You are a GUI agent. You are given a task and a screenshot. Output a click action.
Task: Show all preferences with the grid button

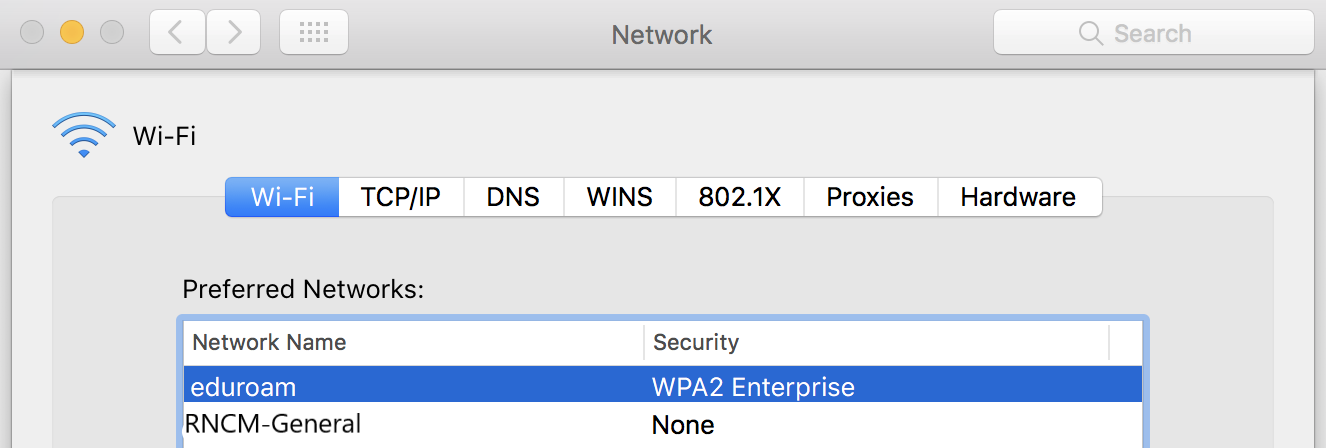tap(314, 33)
